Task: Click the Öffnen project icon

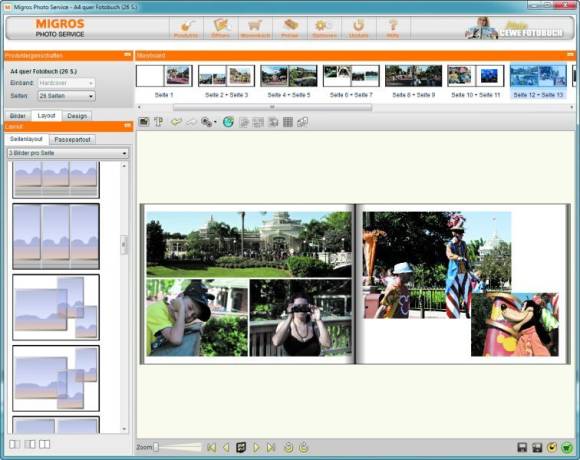Action: click(220, 28)
